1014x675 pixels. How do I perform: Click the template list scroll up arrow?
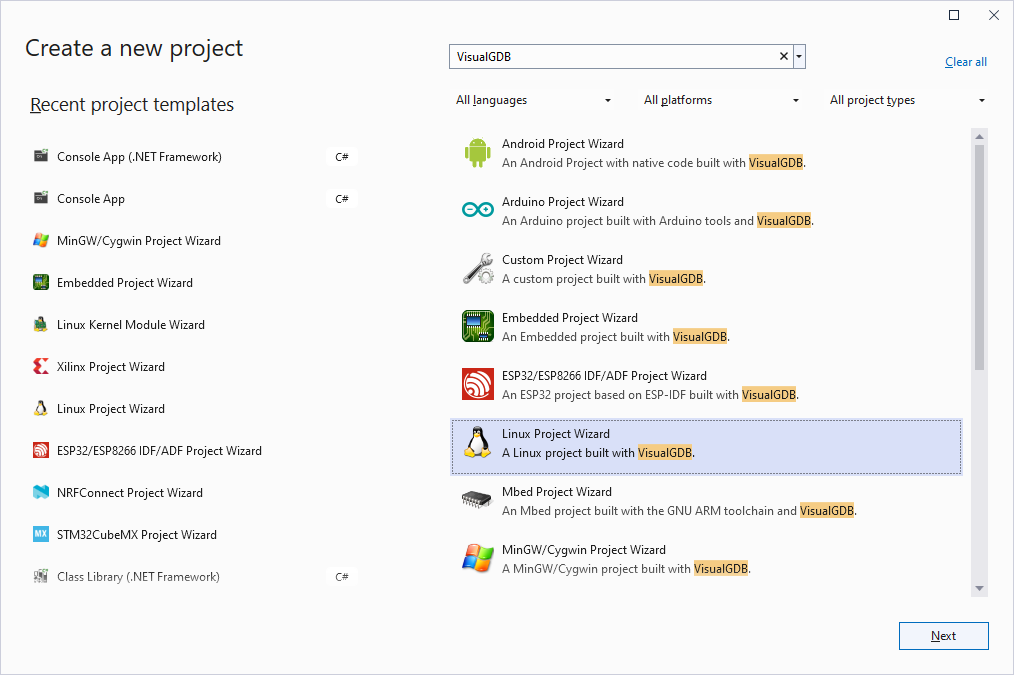(x=979, y=136)
